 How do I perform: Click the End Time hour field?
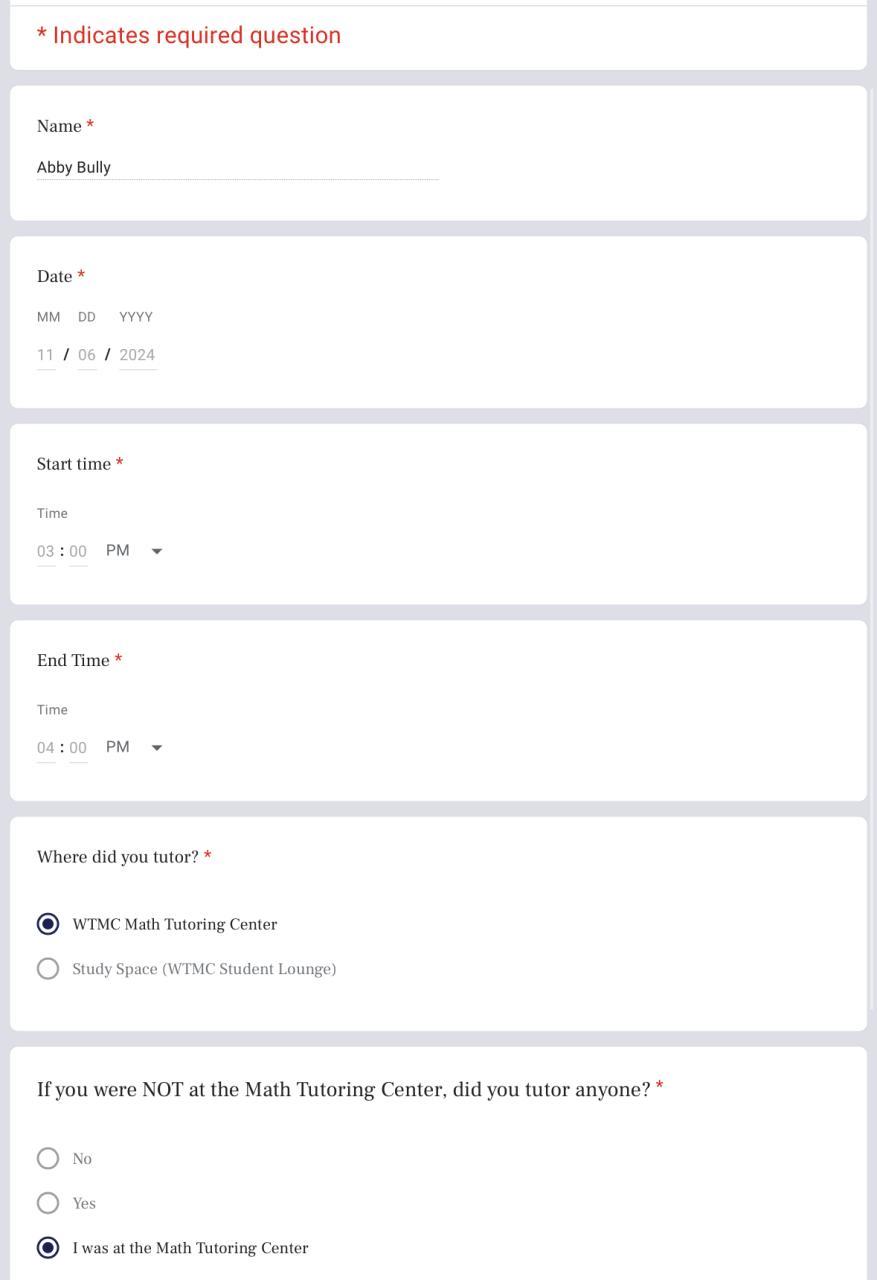pos(46,748)
